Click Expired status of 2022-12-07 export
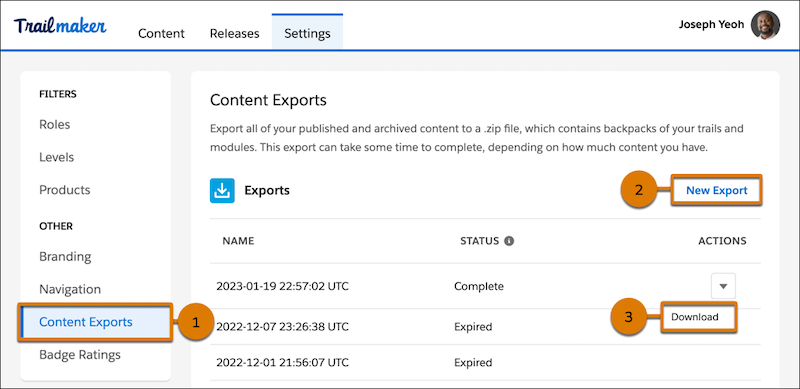Screen dimensions: 800x389 pyautogui.click(x=473, y=327)
